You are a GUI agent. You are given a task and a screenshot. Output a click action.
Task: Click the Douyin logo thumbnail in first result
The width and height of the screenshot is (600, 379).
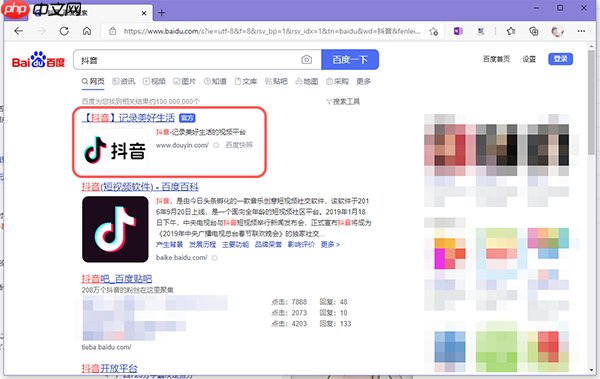pos(115,150)
